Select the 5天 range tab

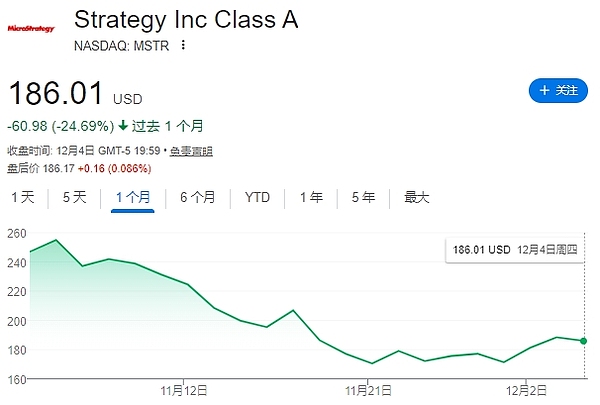(x=75, y=197)
